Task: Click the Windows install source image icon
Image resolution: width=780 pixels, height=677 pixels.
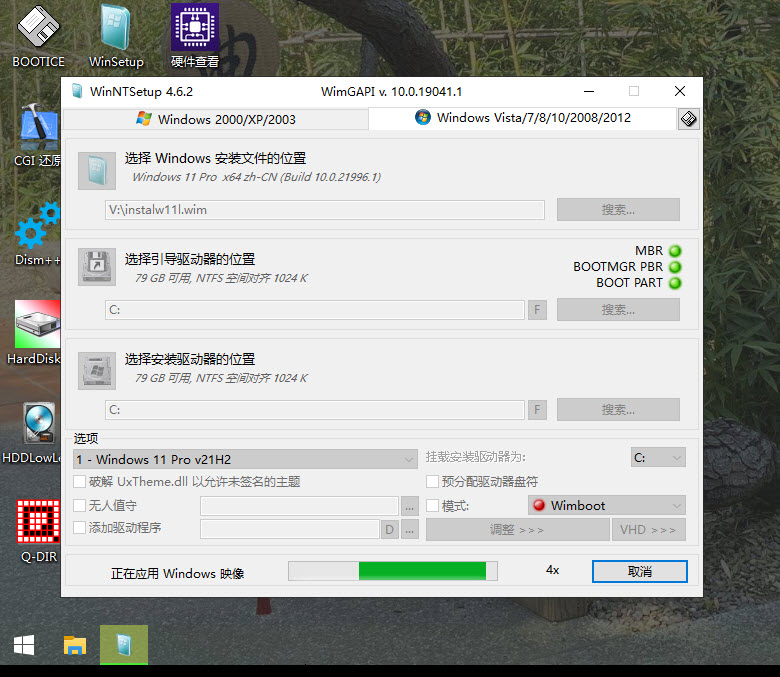Action: tap(97, 171)
